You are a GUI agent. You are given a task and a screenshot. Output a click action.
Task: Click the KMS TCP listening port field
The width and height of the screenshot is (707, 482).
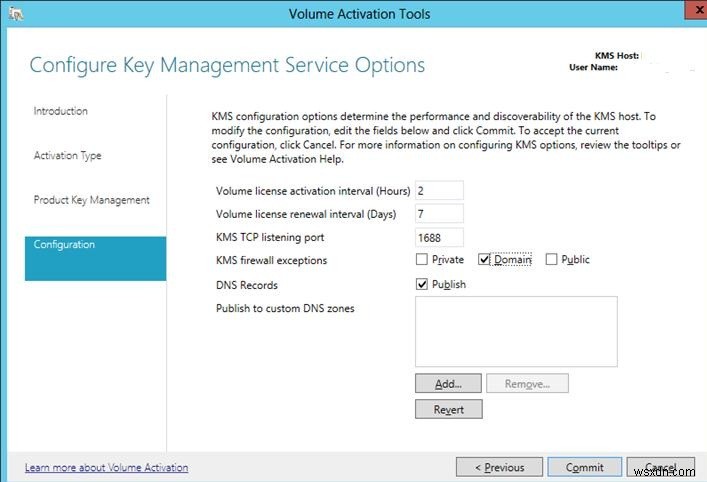pos(439,237)
